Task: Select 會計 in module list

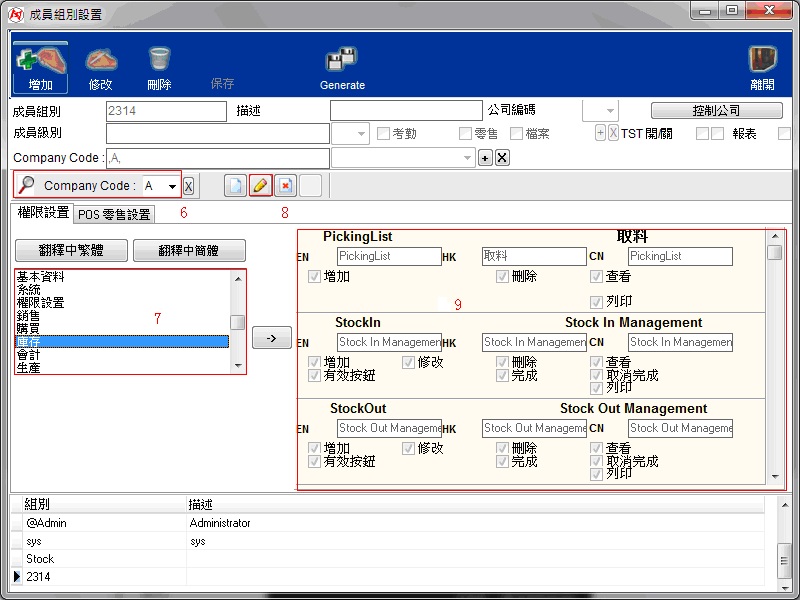Action: tap(122, 355)
